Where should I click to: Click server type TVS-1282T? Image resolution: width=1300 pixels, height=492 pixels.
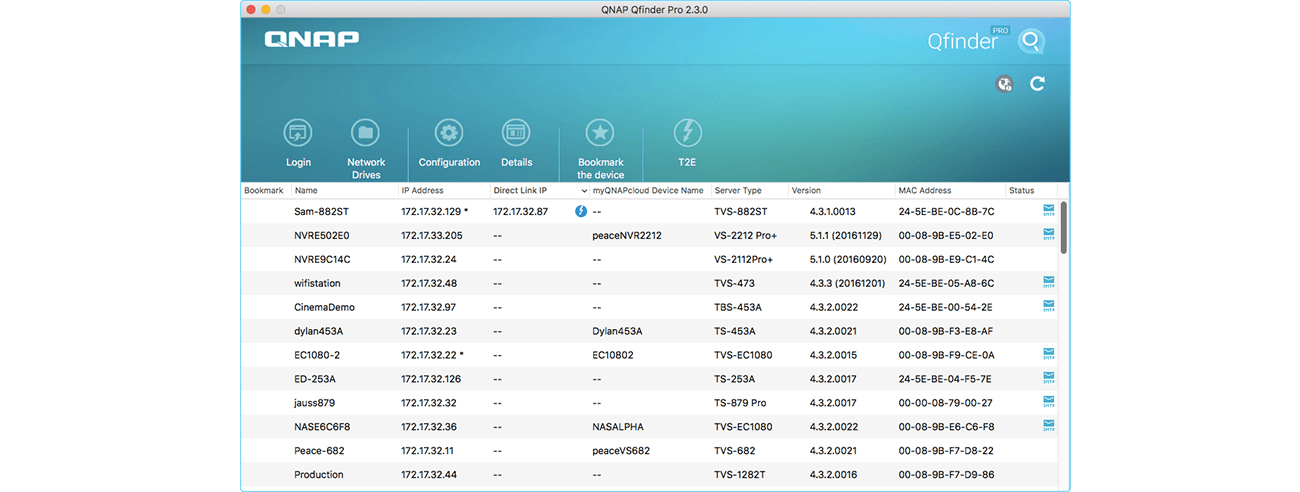point(739,475)
